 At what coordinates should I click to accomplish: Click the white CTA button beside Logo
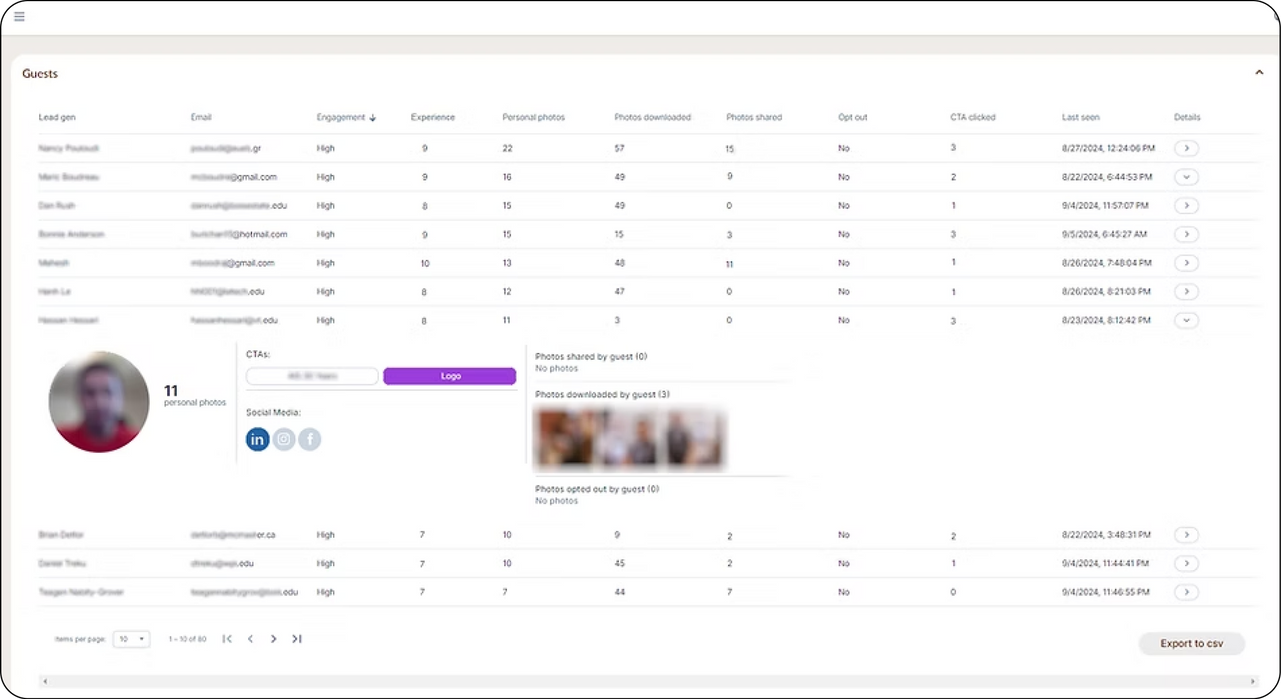pos(312,376)
